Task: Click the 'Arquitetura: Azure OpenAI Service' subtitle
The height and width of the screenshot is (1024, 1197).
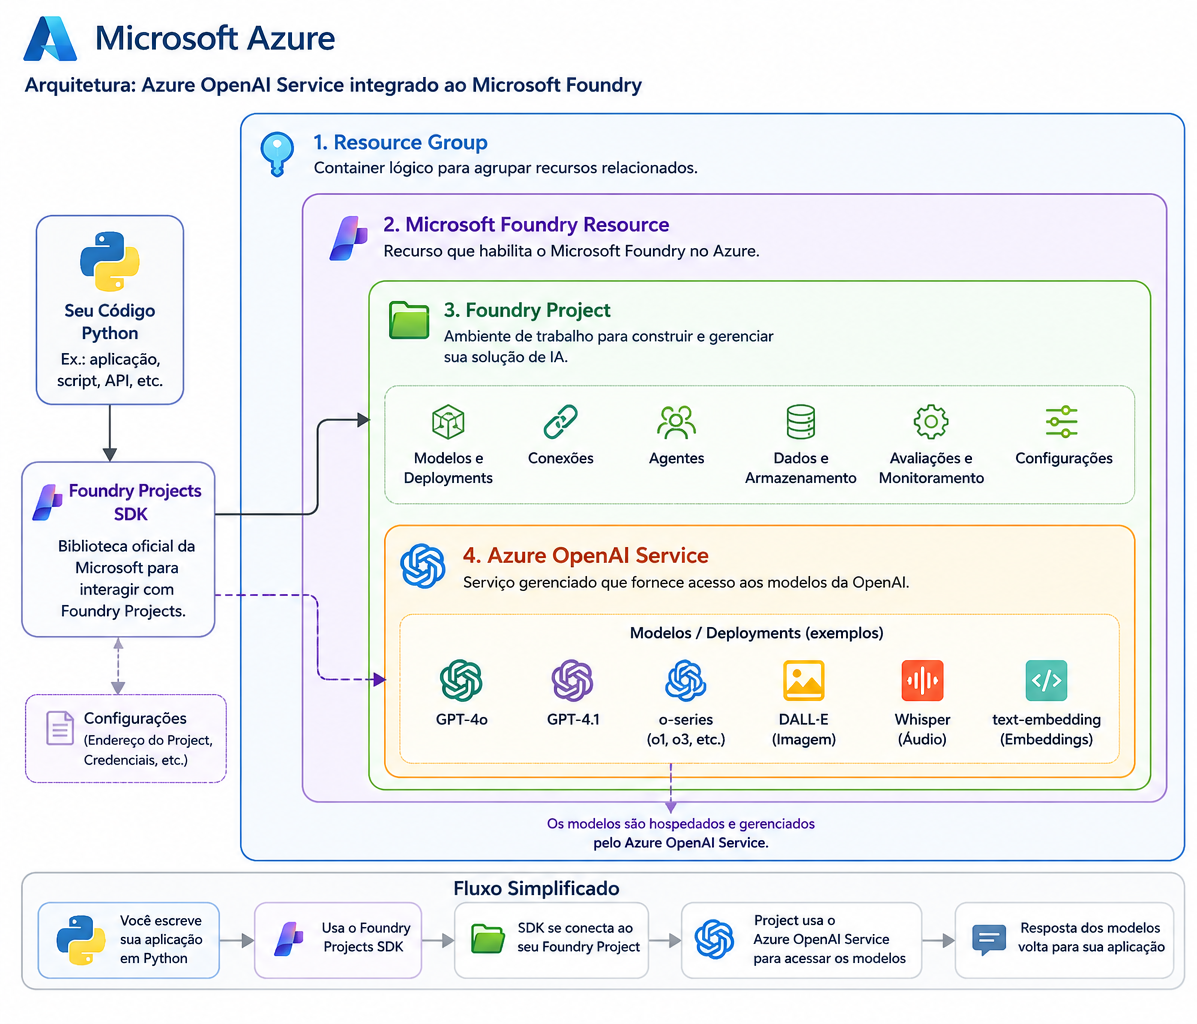Action: click(x=333, y=85)
